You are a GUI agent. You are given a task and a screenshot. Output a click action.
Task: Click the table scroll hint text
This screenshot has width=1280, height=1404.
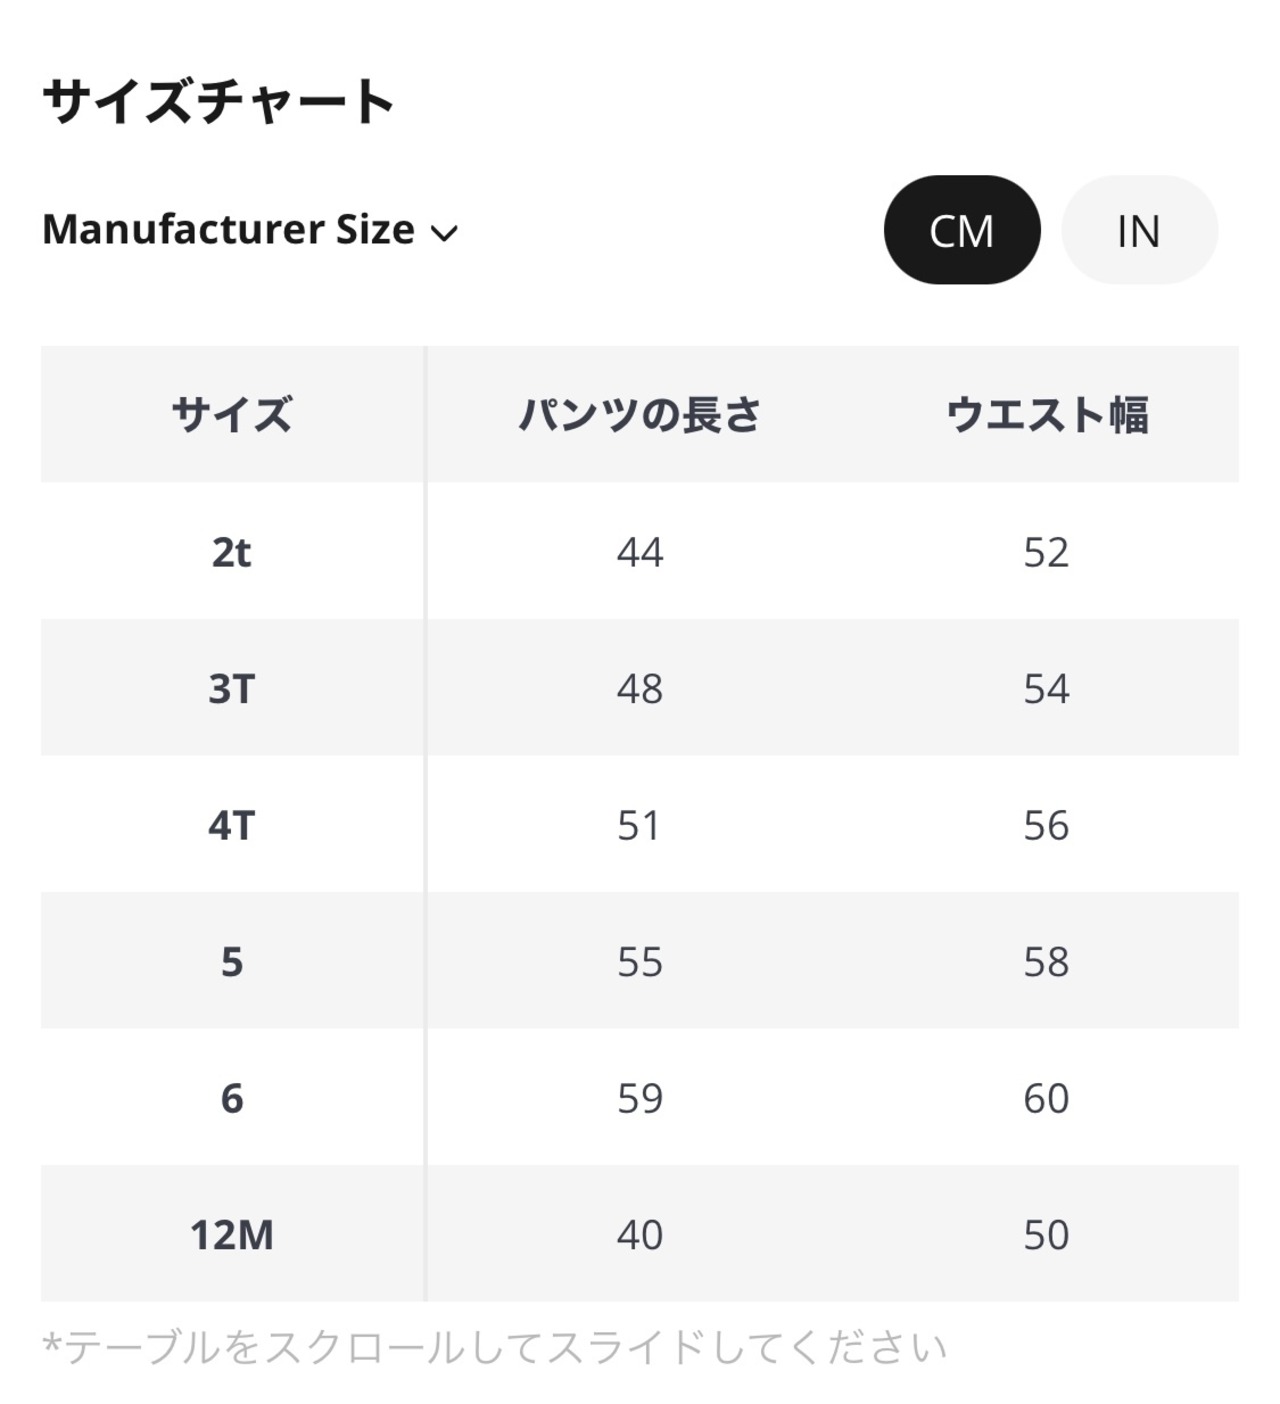click(x=494, y=1347)
